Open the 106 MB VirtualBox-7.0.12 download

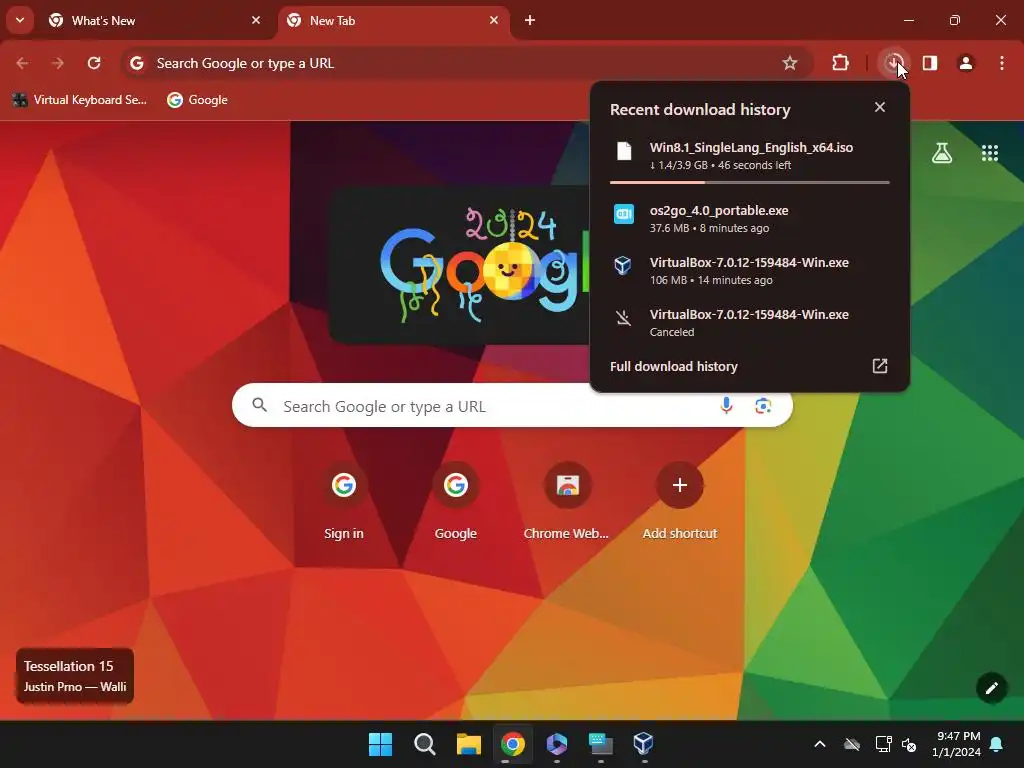[x=750, y=270]
